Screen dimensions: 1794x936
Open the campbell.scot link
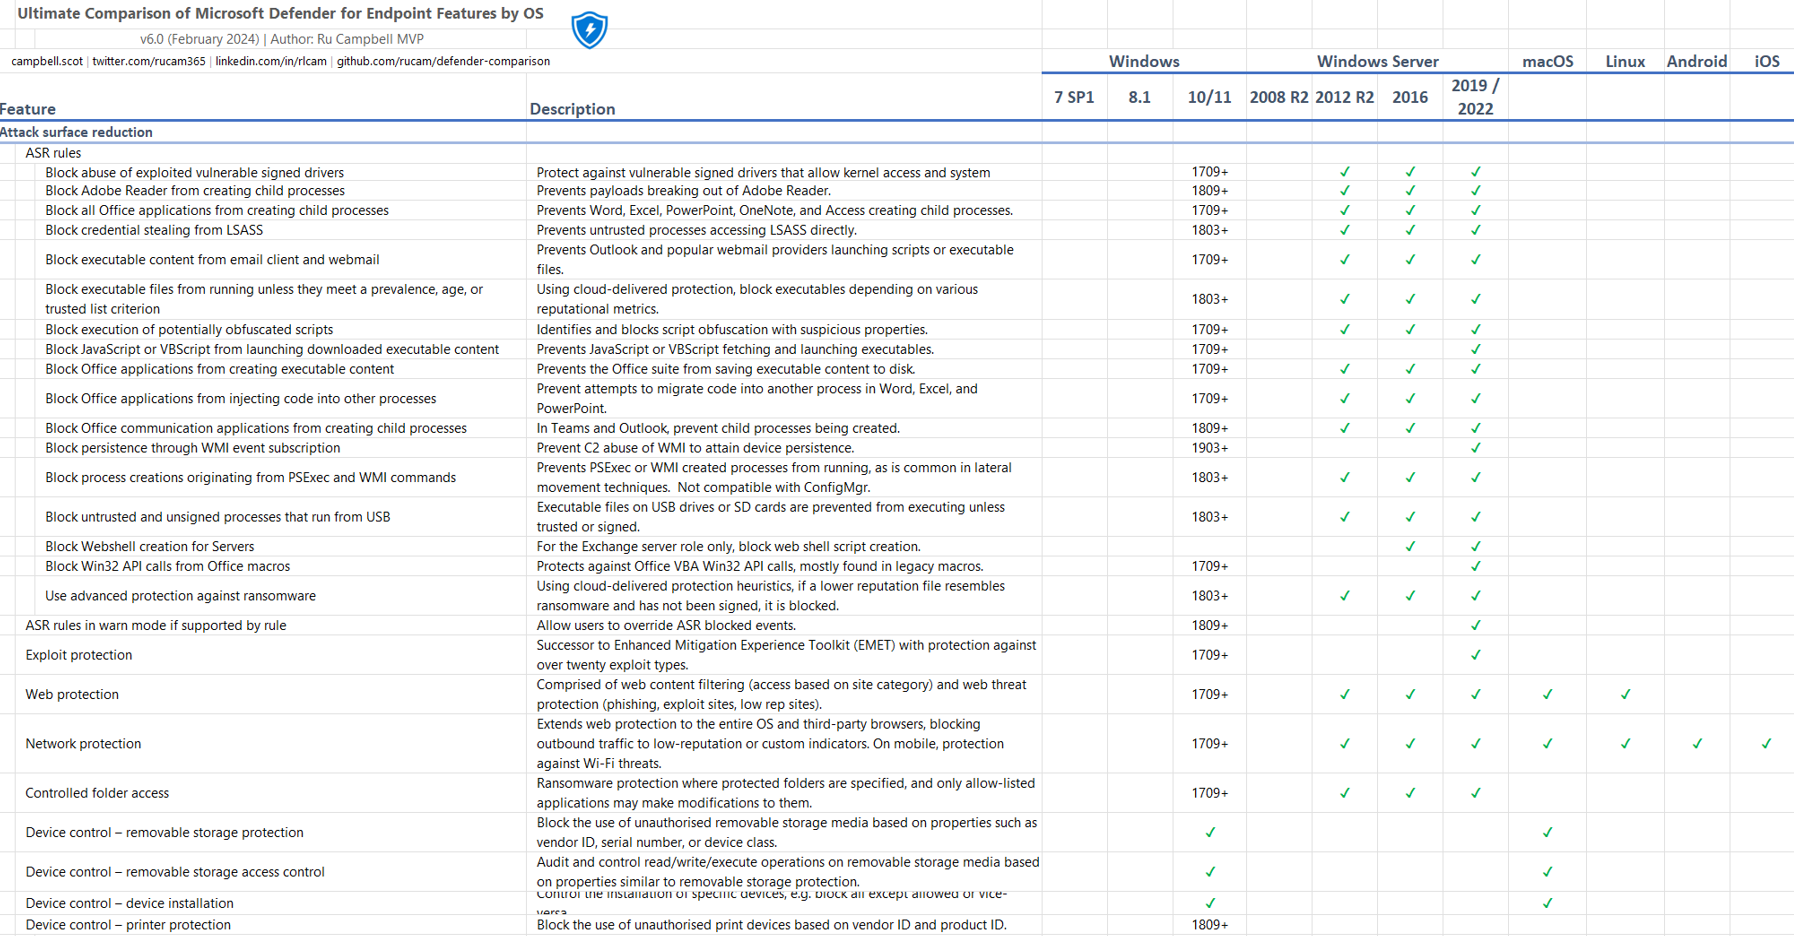pyautogui.click(x=47, y=61)
